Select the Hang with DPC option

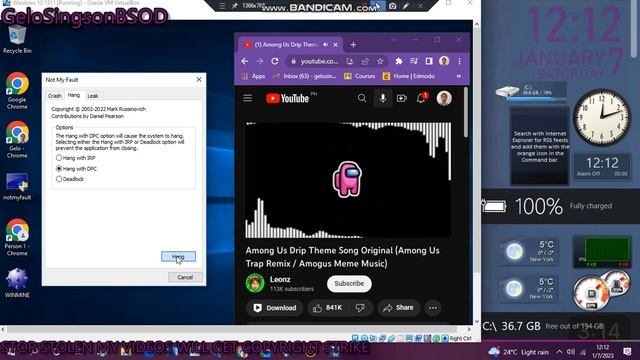click(76, 169)
